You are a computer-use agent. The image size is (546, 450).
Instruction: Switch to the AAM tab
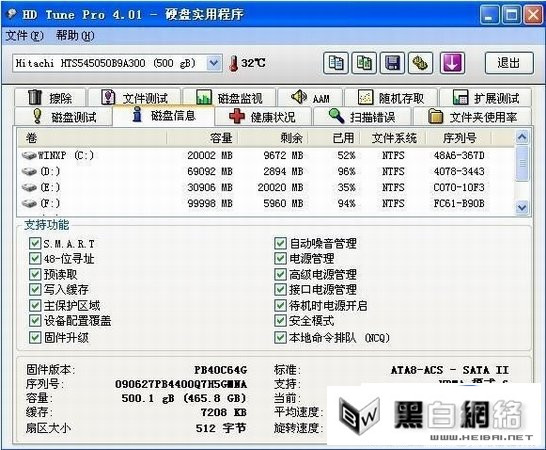click(x=310, y=98)
